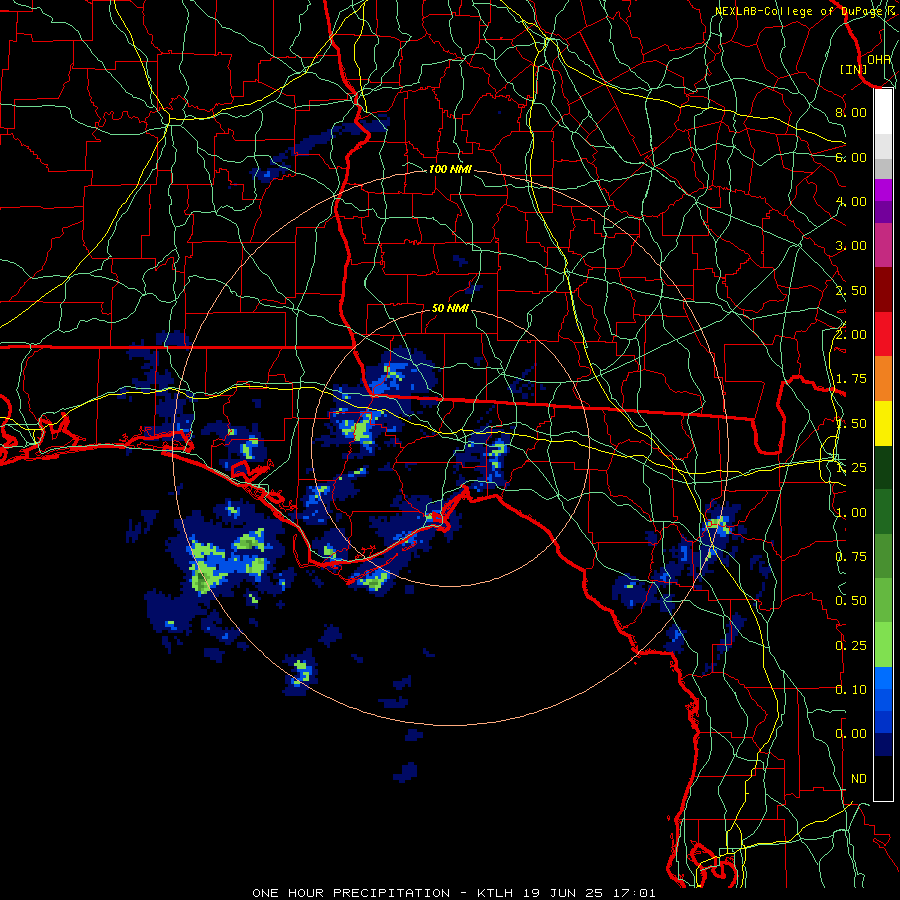Click the '0.50' legend value

(x=851, y=601)
